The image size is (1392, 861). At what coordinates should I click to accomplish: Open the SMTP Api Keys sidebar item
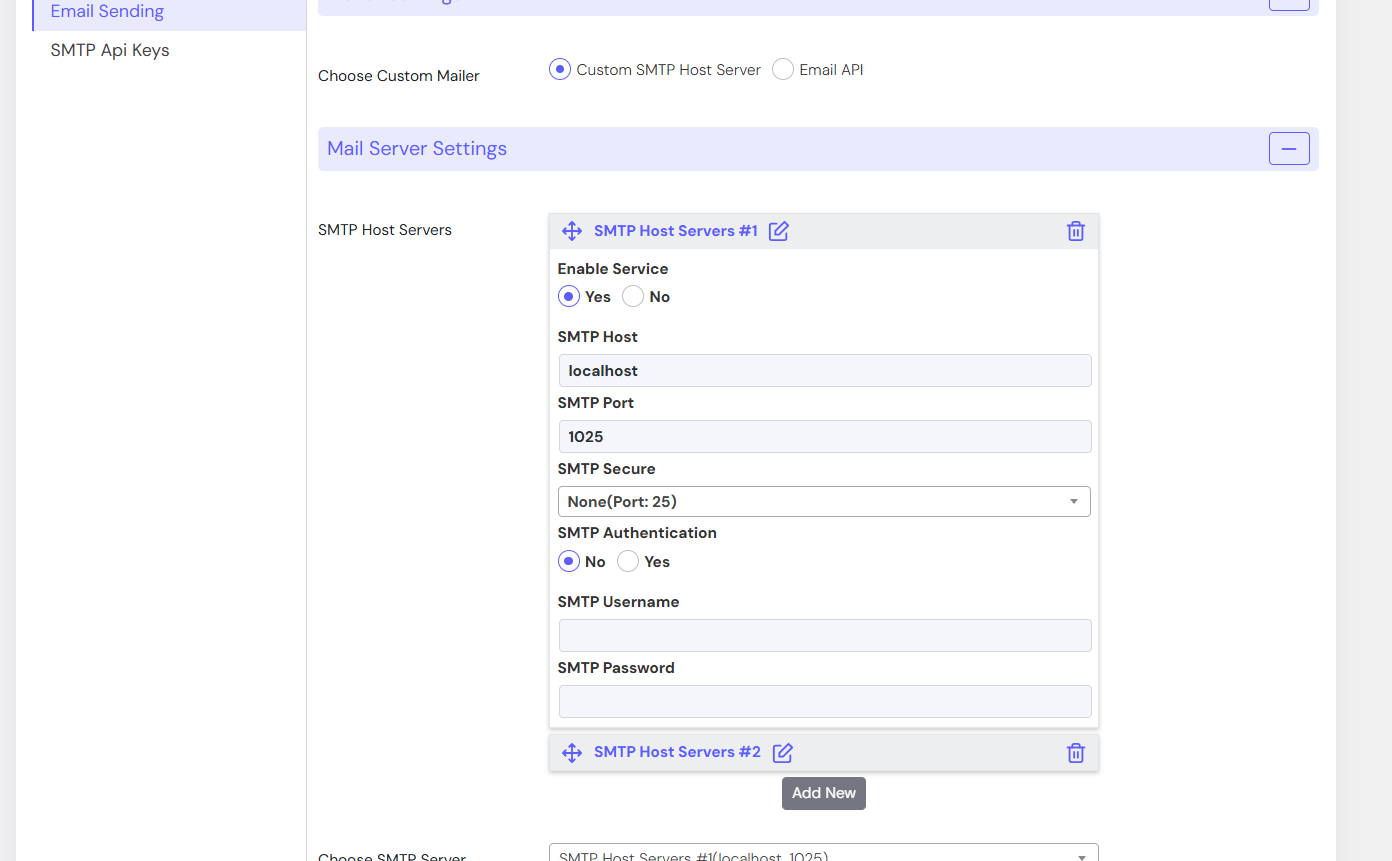point(110,50)
